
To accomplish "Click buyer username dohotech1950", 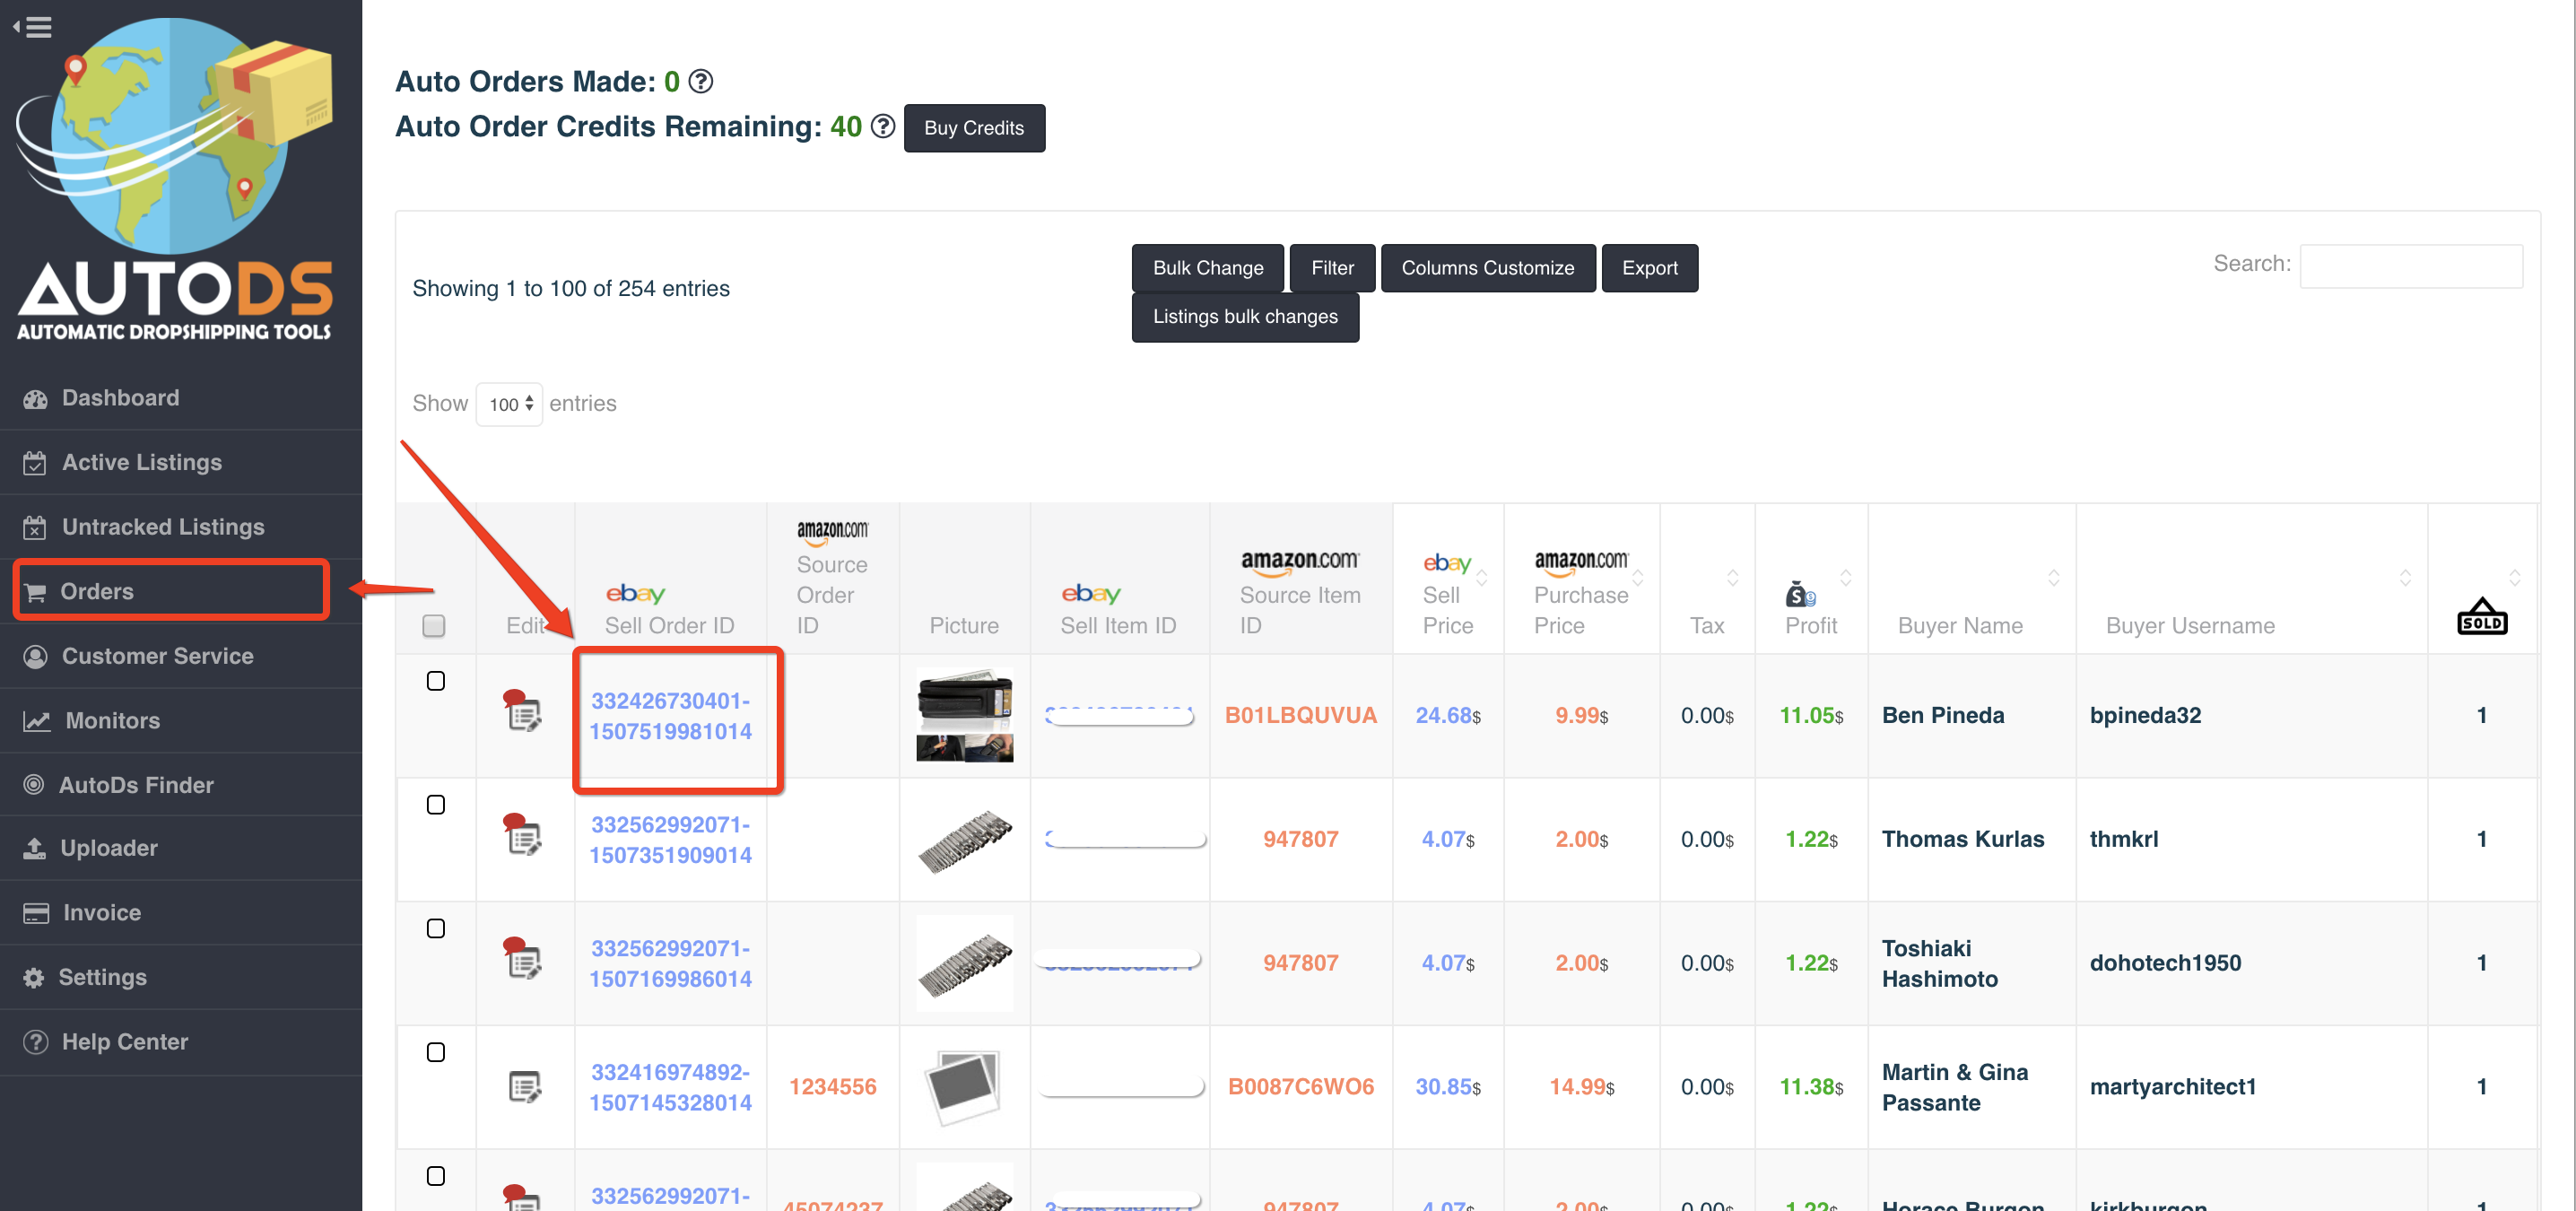I will click(x=2165, y=963).
